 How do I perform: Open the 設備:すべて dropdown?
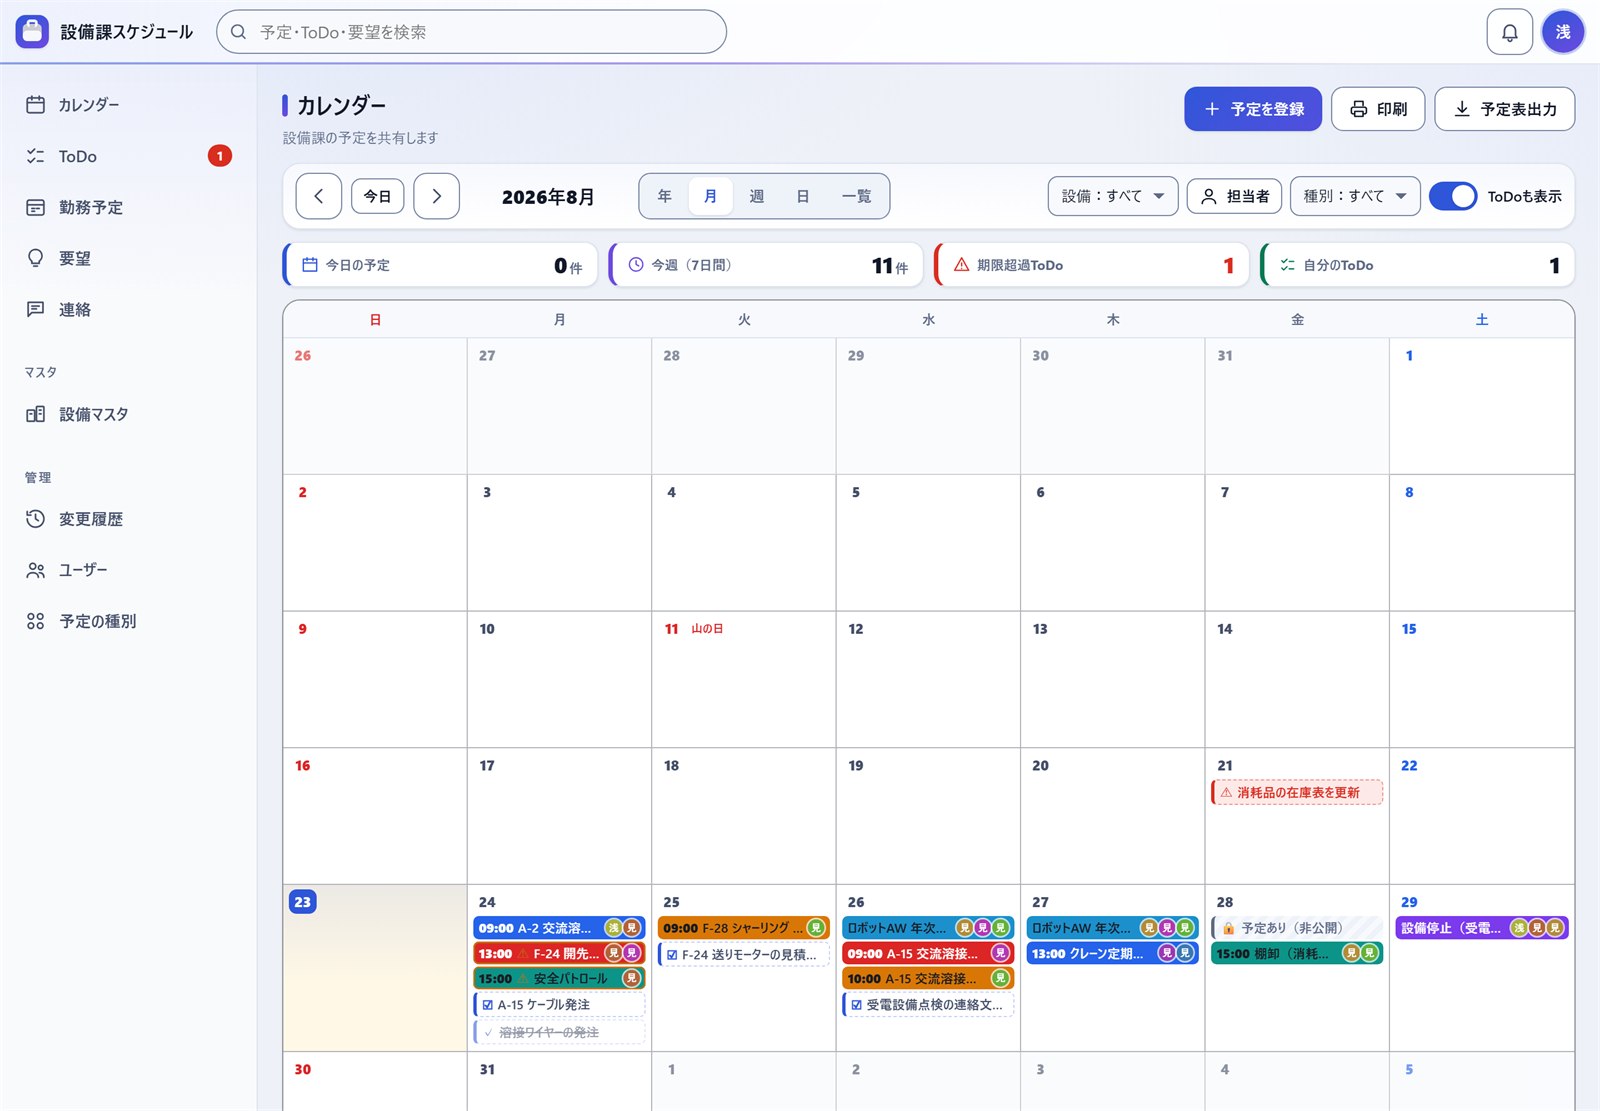[1113, 196]
